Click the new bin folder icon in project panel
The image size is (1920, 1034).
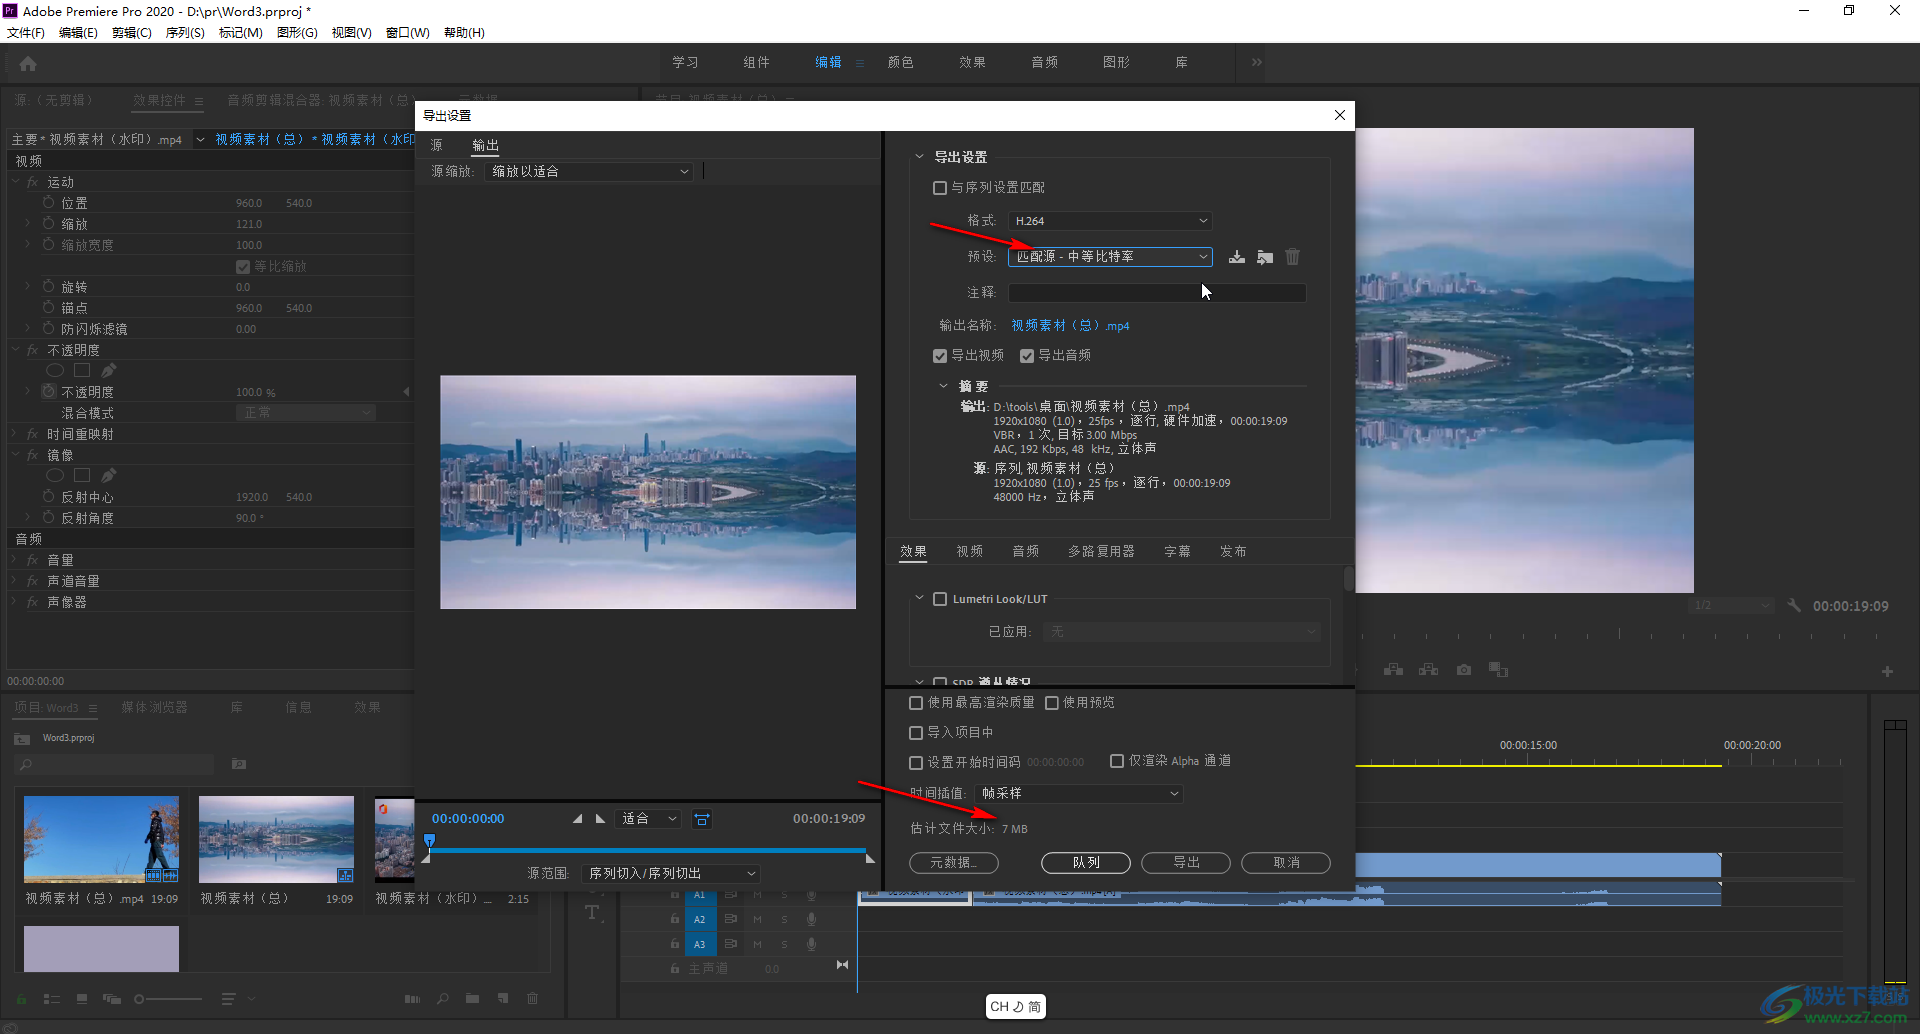click(472, 998)
